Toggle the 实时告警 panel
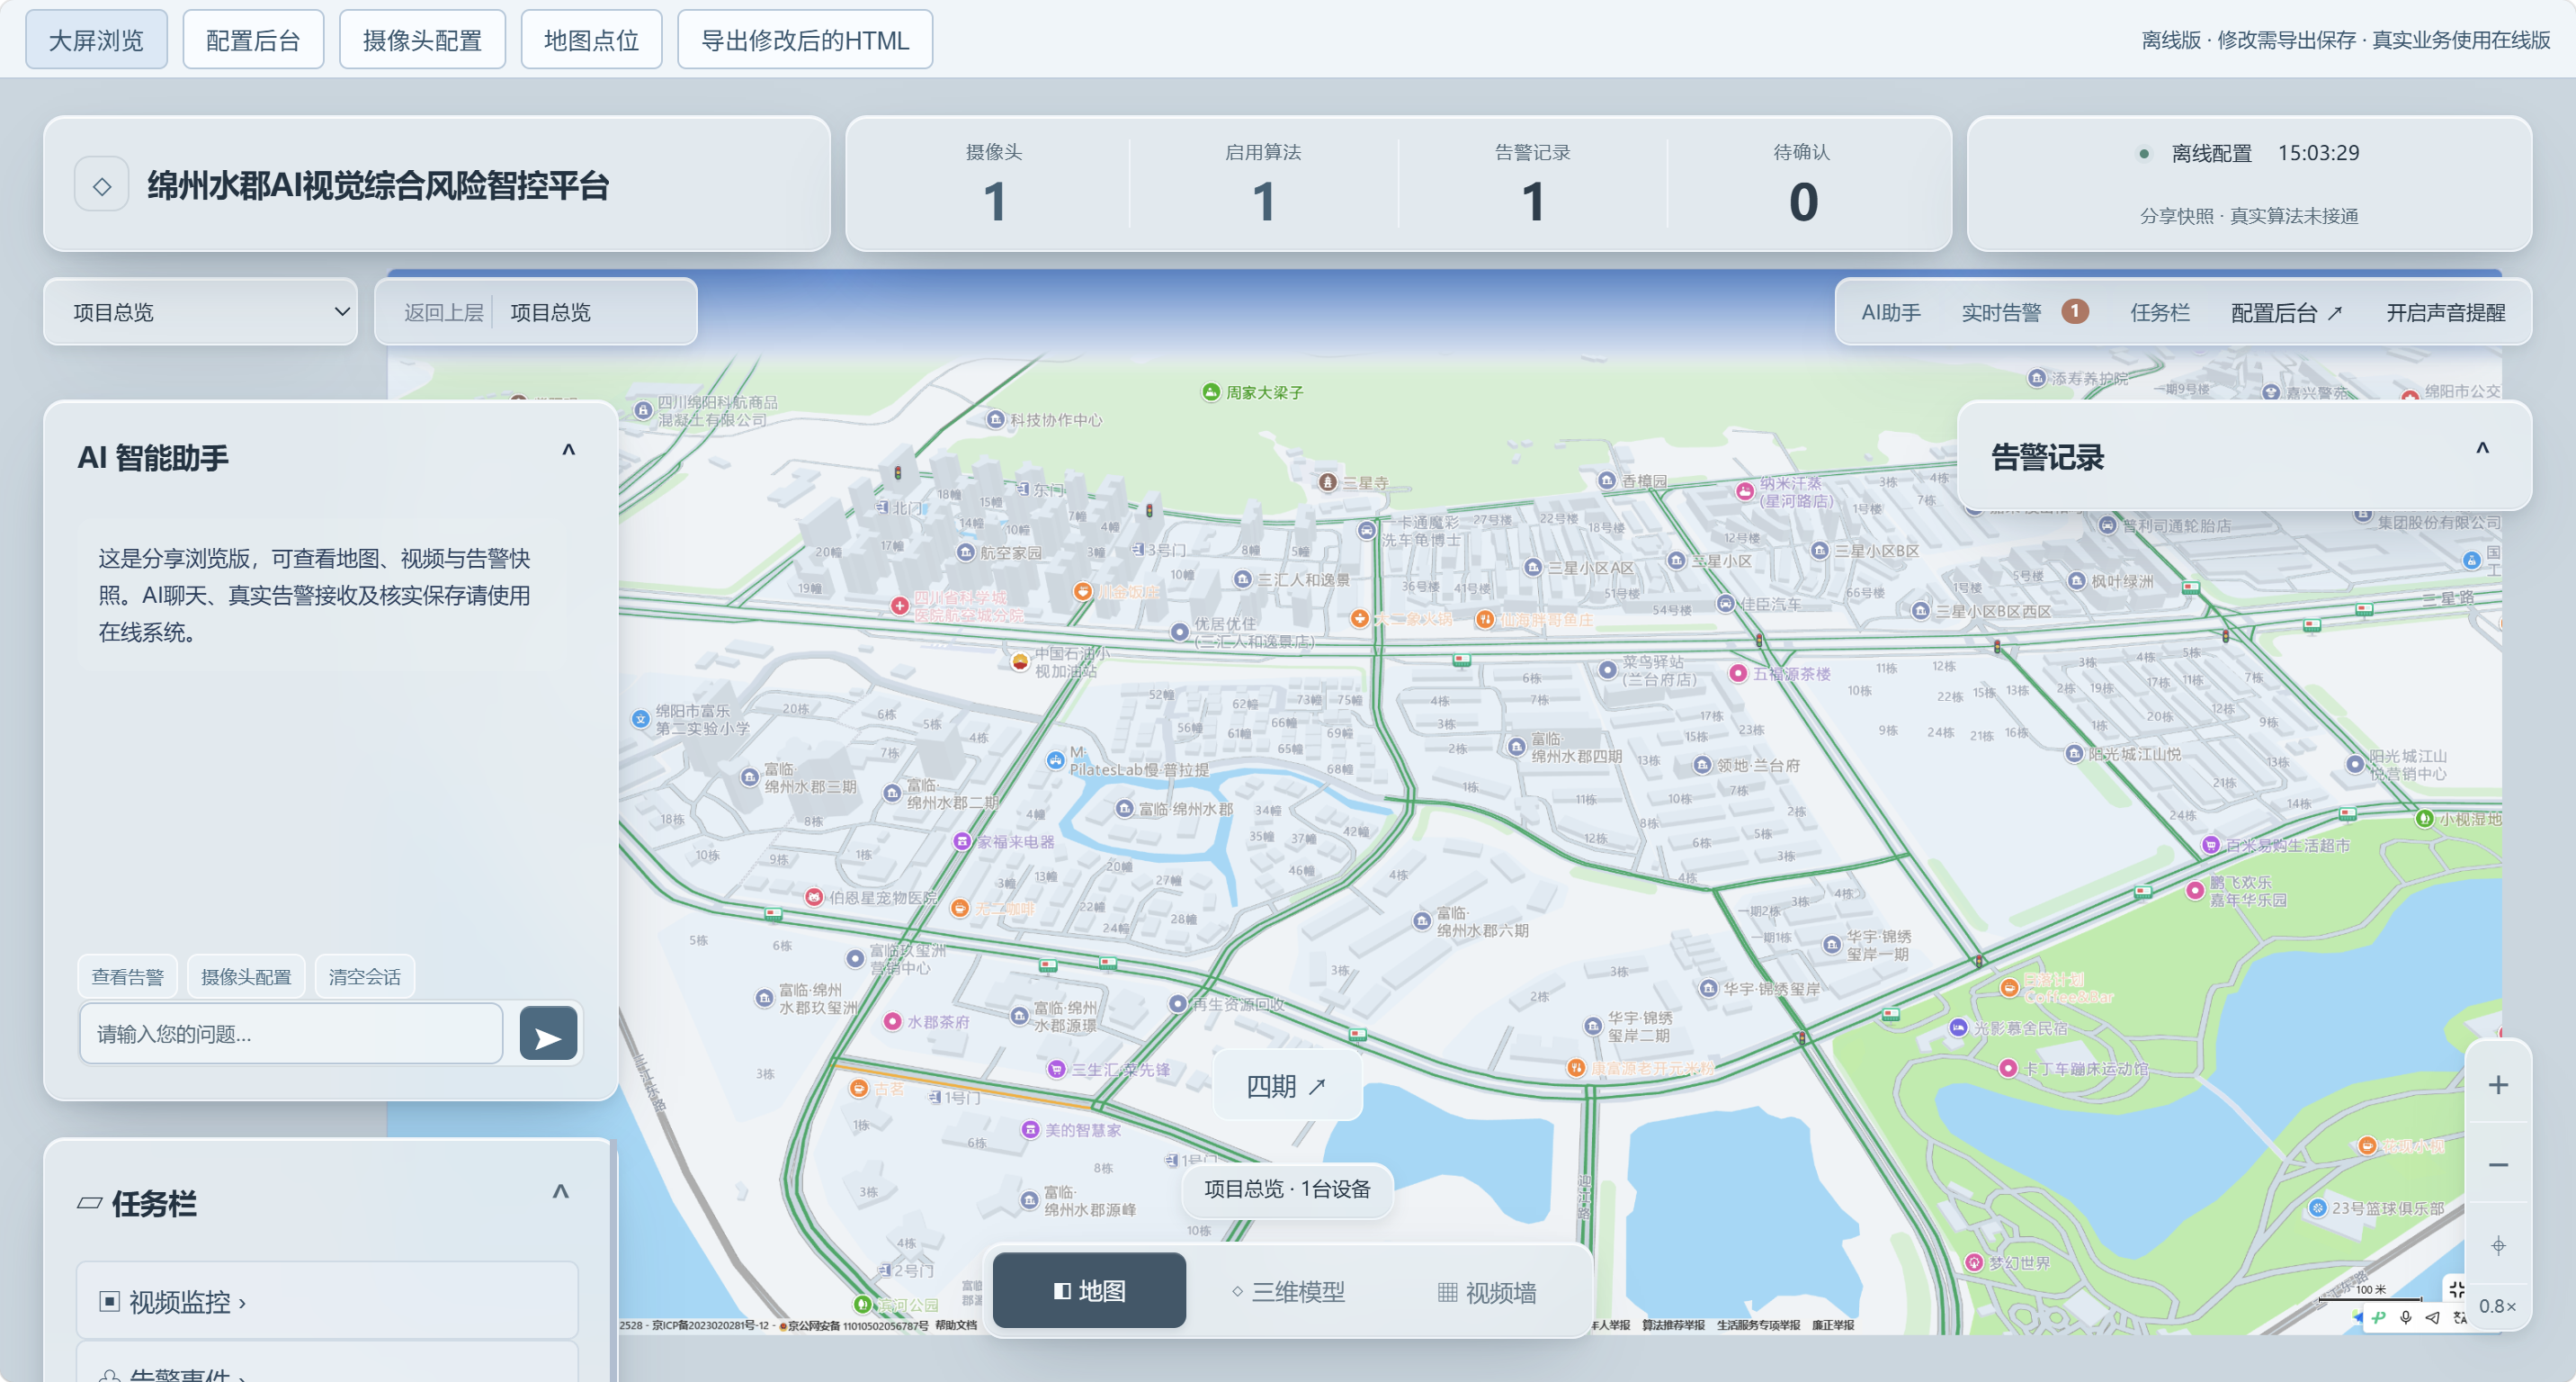This screenshot has width=2576, height=1382. 2001,313
